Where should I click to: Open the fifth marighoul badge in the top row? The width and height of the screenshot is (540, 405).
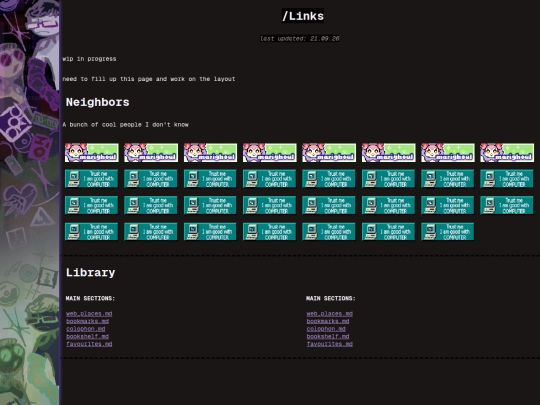[x=329, y=153]
